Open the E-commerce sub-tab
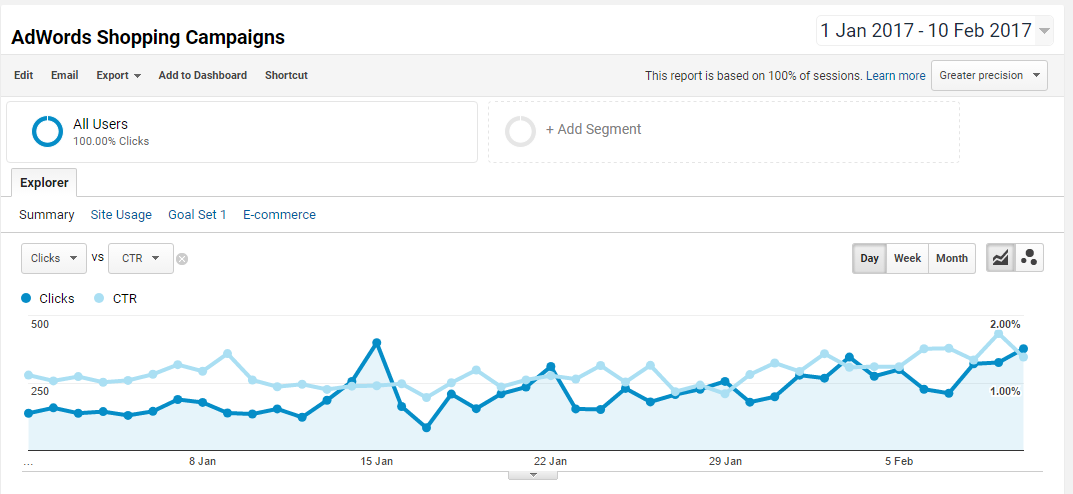This screenshot has width=1073, height=494. (x=279, y=215)
